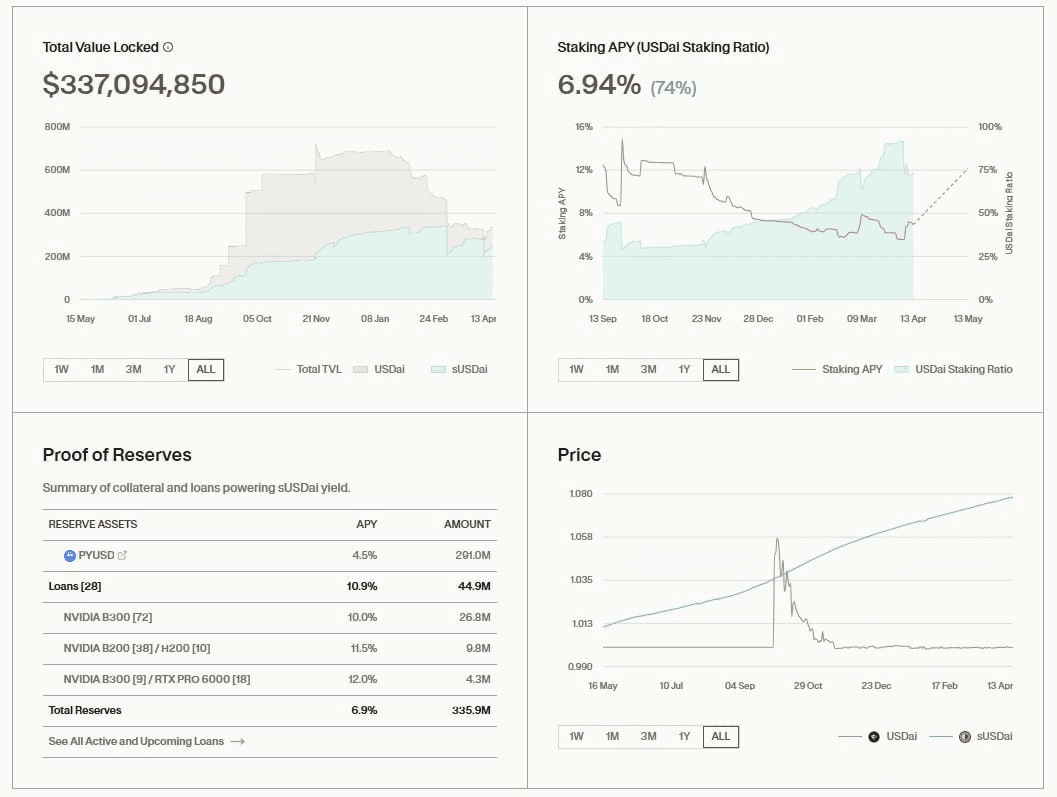This screenshot has height=797, width=1057.
Task: Click the Total Value Locked info icon
Action: [168, 47]
